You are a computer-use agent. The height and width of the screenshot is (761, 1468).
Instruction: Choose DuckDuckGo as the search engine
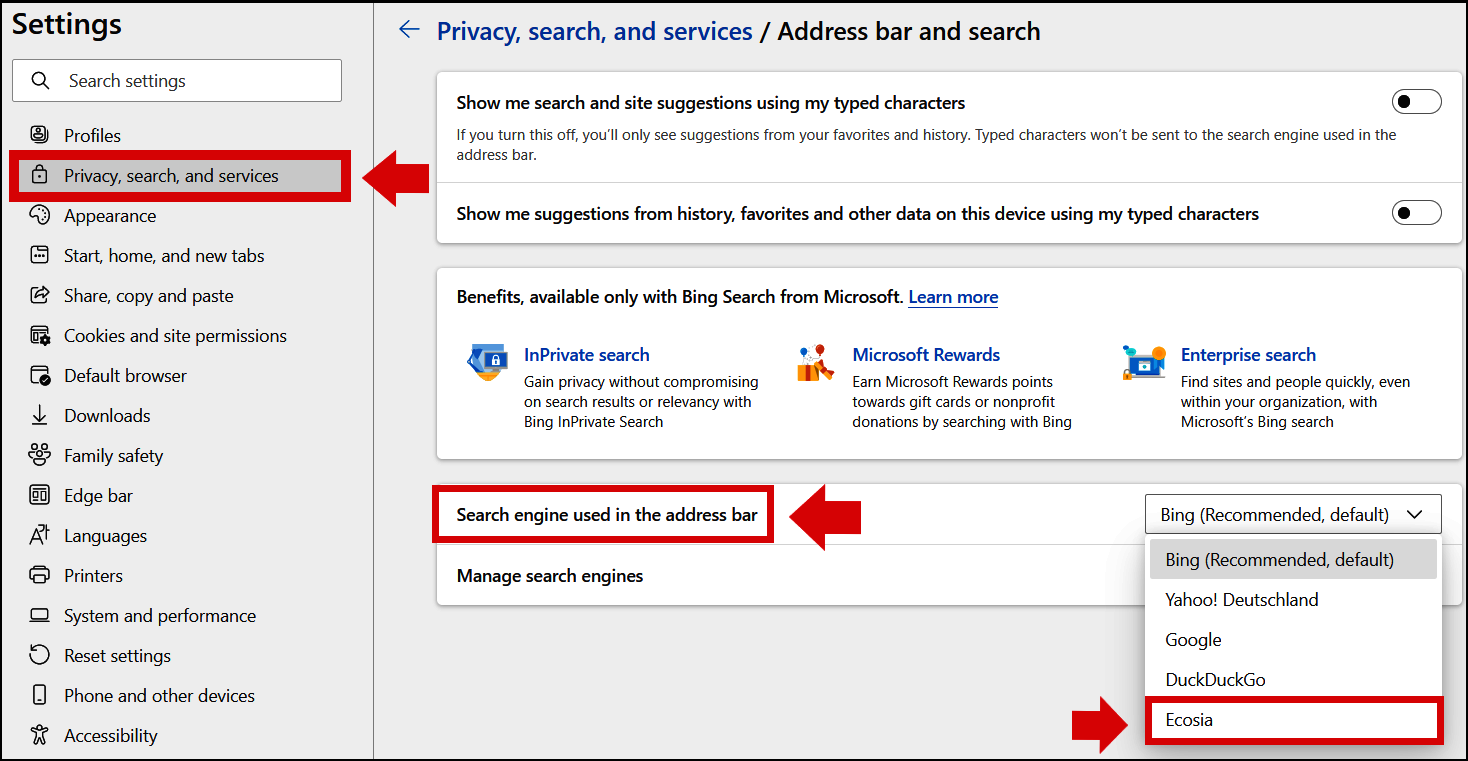(x=1215, y=679)
